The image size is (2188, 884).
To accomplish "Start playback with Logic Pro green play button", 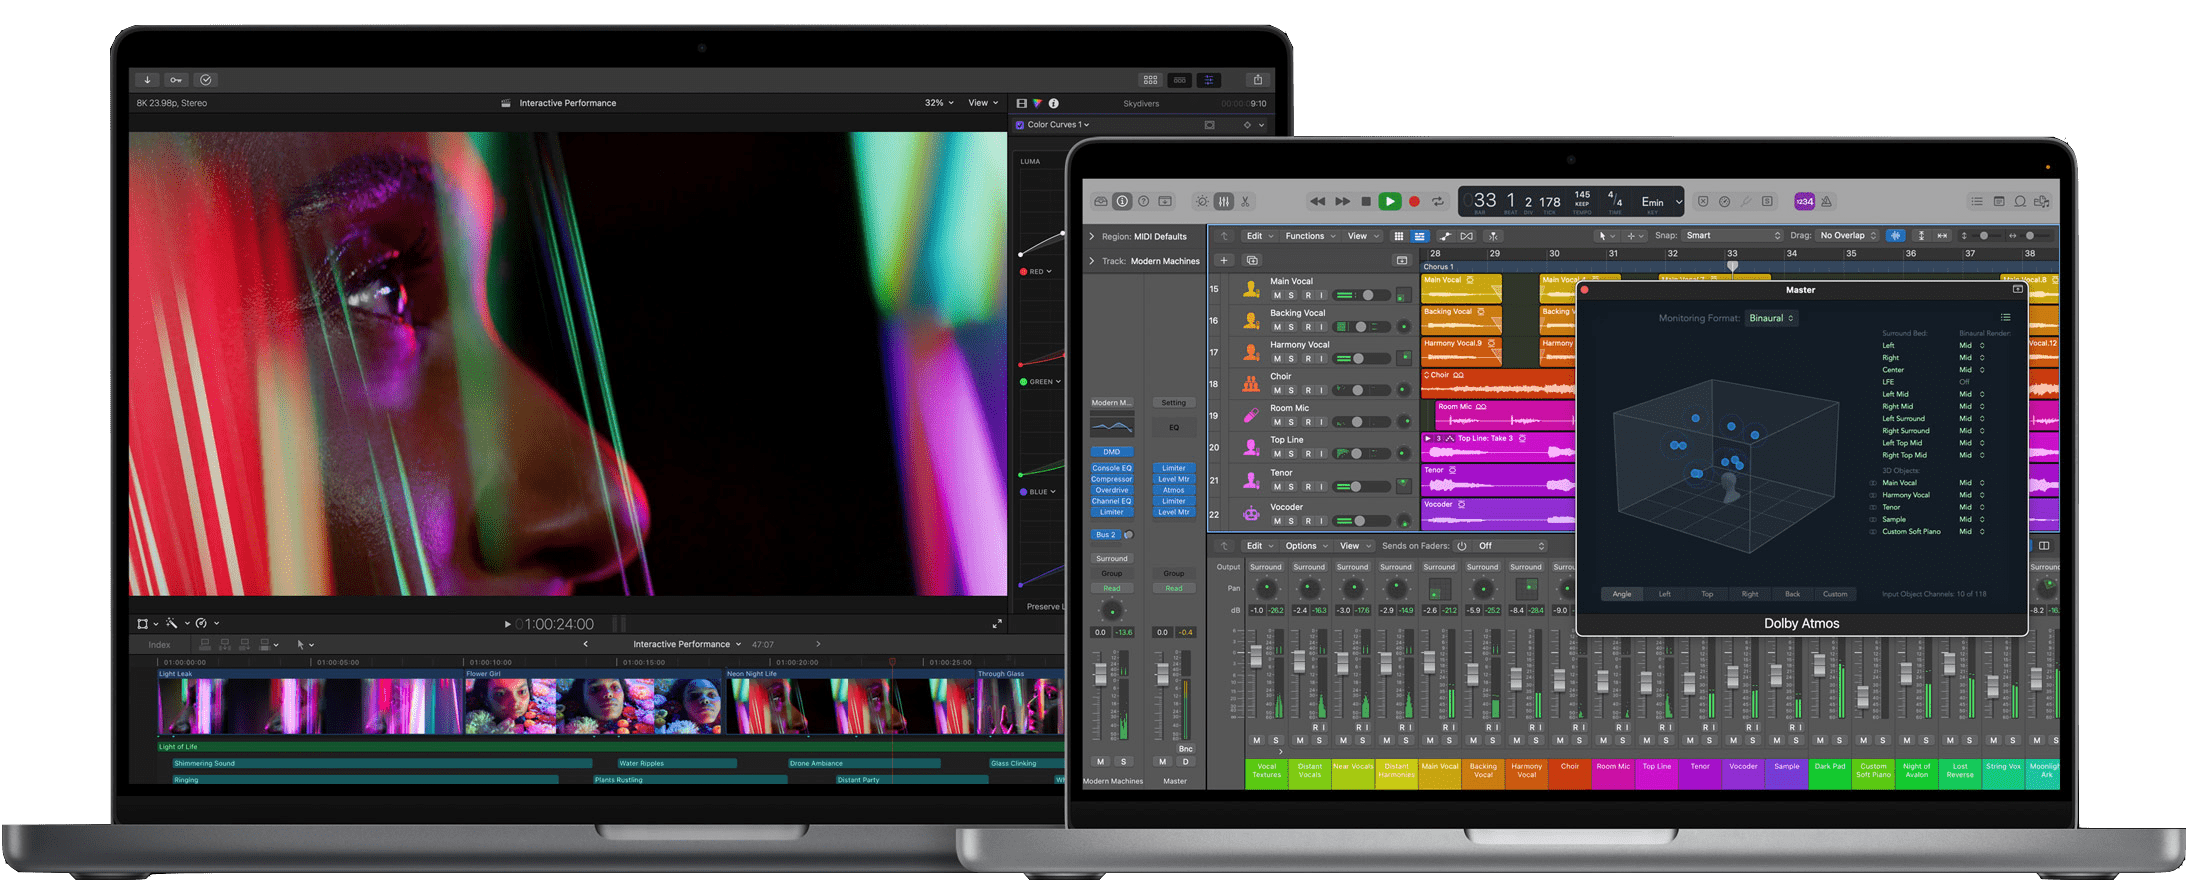I will [1389, 202].
